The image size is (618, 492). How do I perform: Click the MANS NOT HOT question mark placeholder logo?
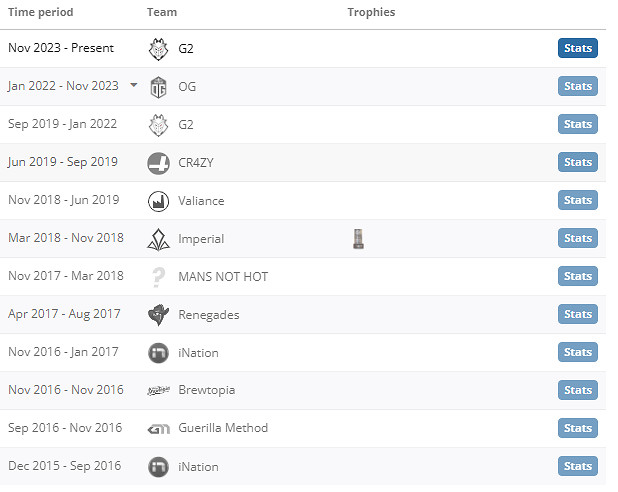158,276
